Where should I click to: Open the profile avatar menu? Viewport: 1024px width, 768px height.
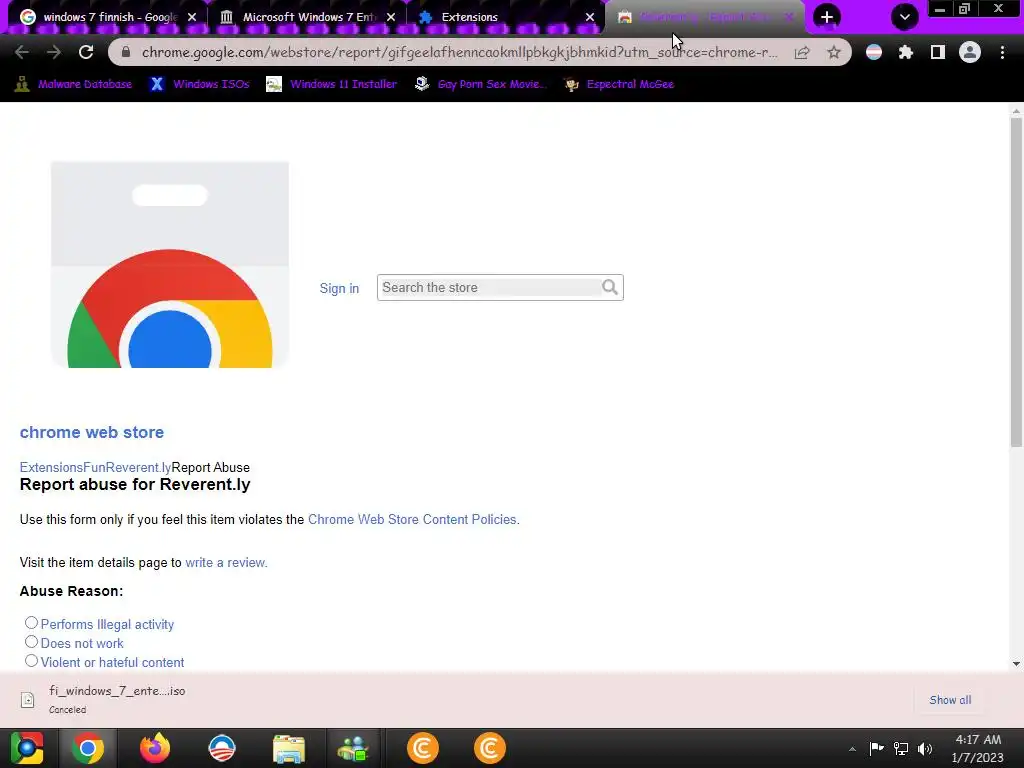click(970, 52)
